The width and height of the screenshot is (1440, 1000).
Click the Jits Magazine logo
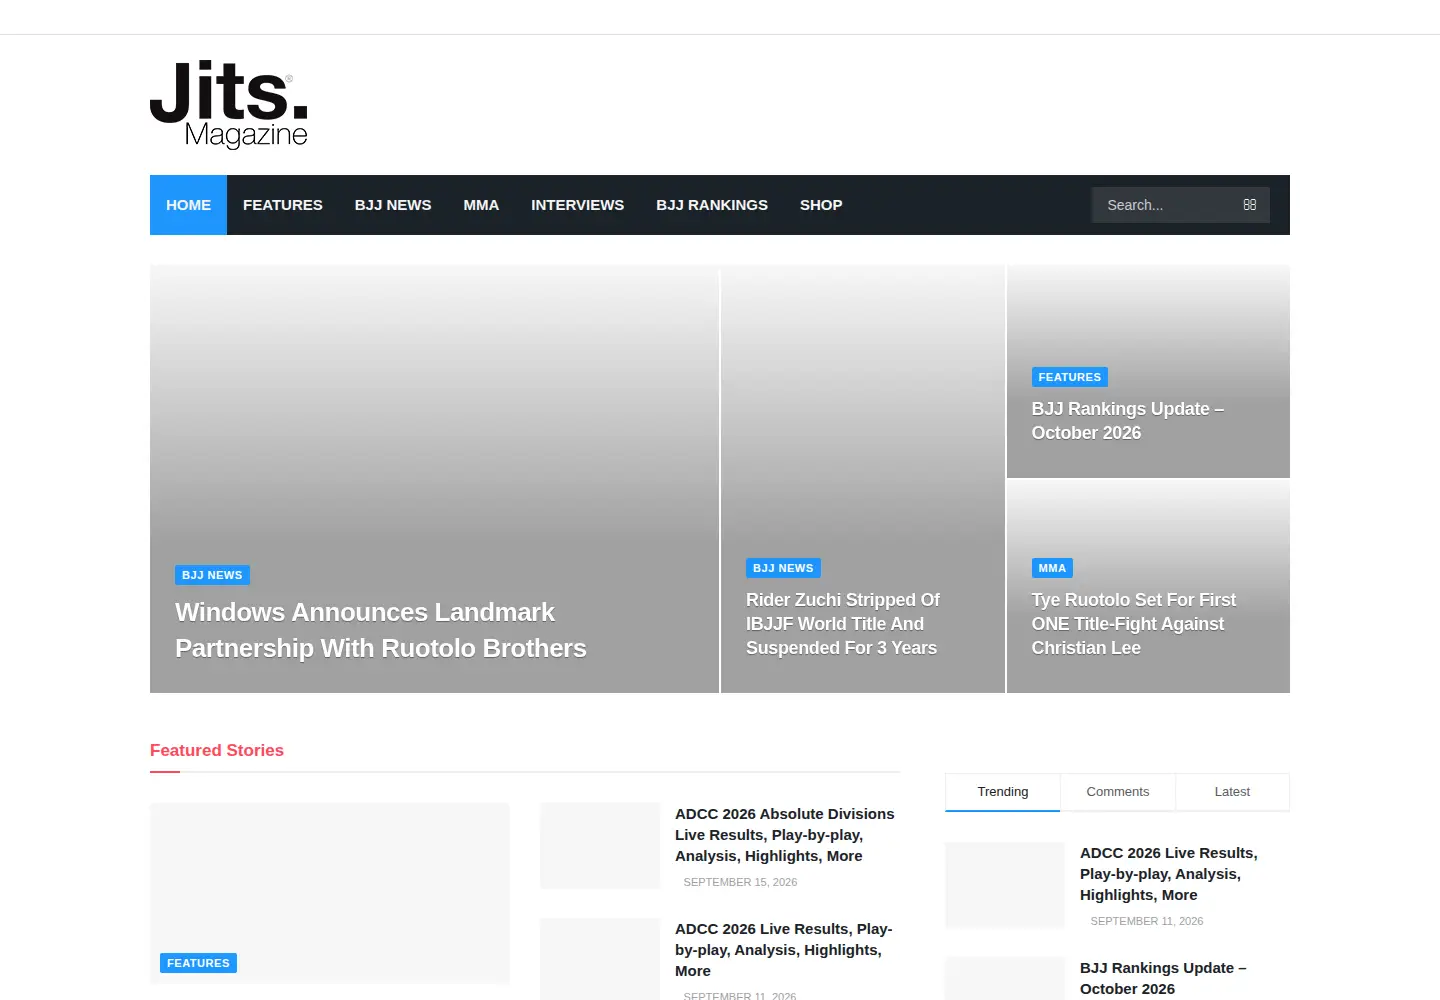pyautogui.click(x=228, y=105)
